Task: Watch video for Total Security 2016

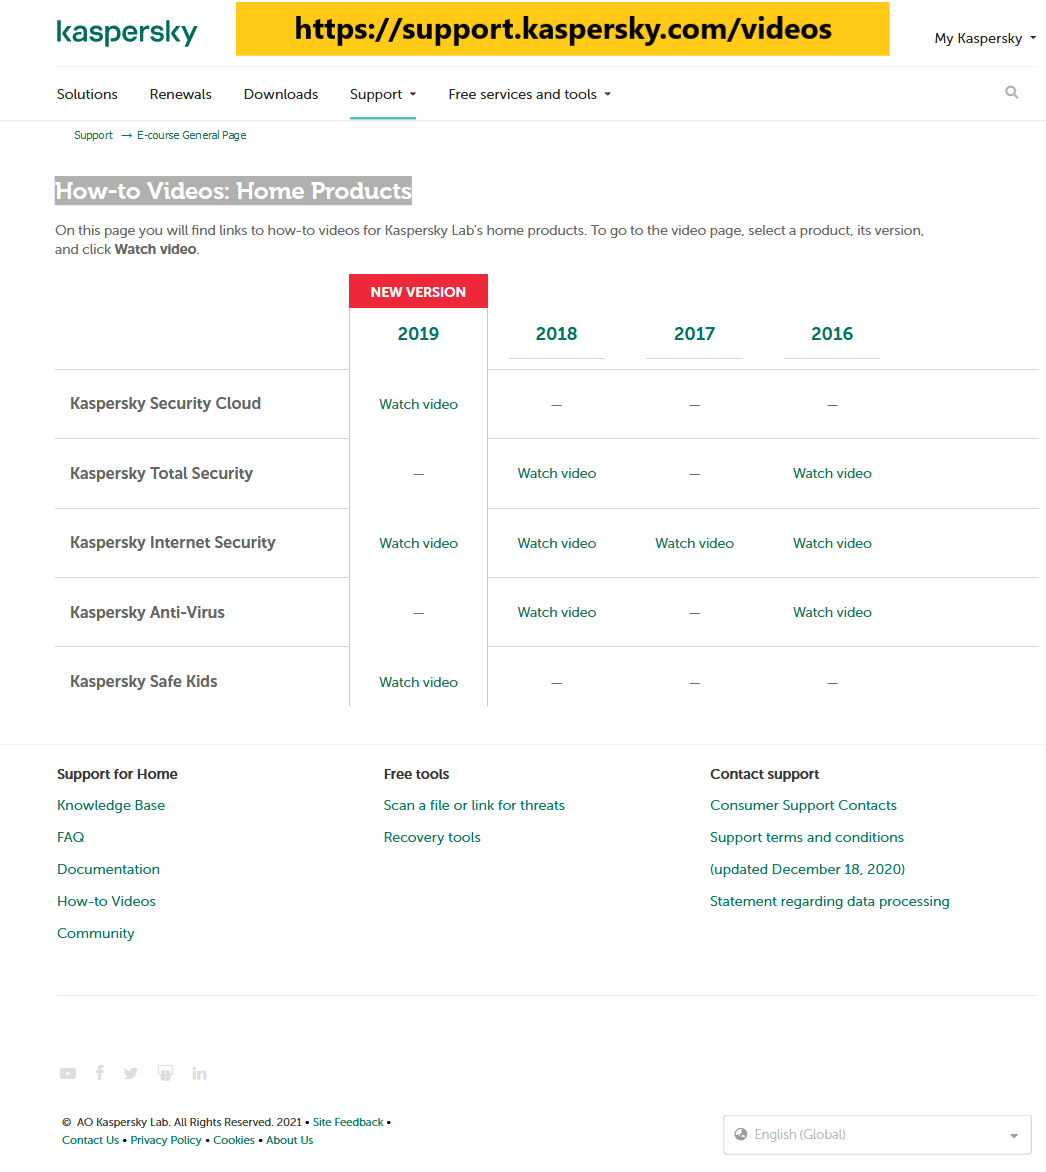Action: [832, 473]
